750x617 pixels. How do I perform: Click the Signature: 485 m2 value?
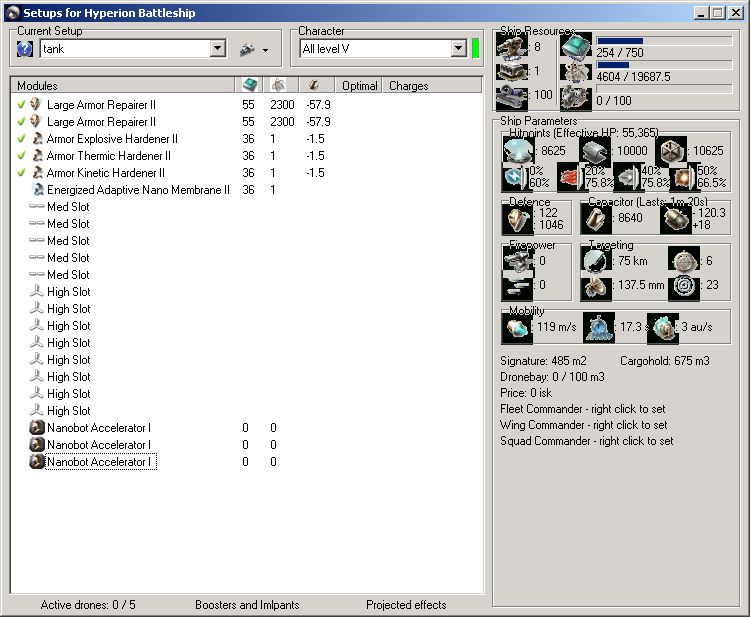[x=543, y=361]
